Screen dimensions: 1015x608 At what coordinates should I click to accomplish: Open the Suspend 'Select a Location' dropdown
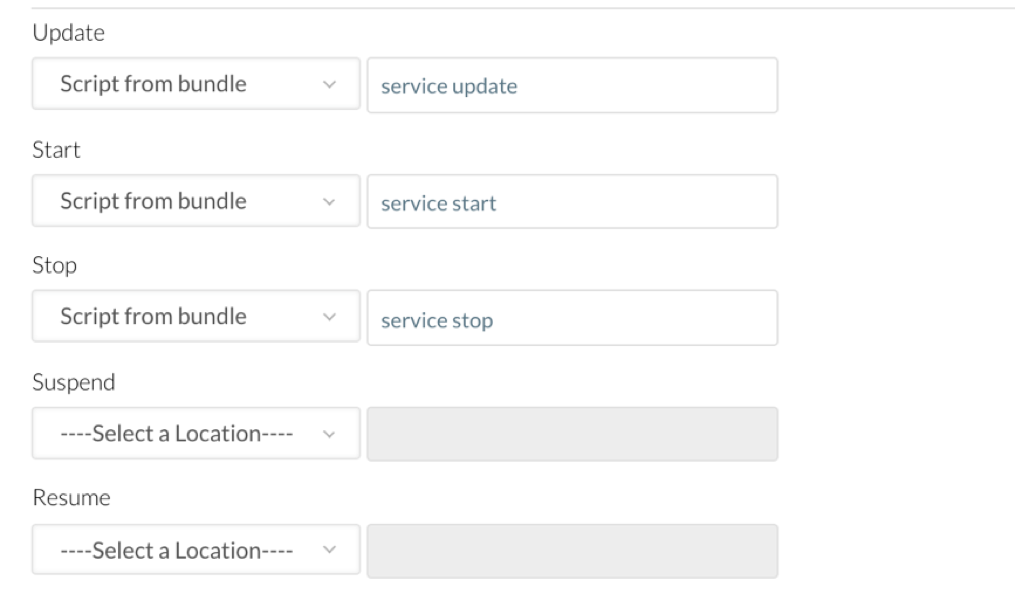(196, 433)
